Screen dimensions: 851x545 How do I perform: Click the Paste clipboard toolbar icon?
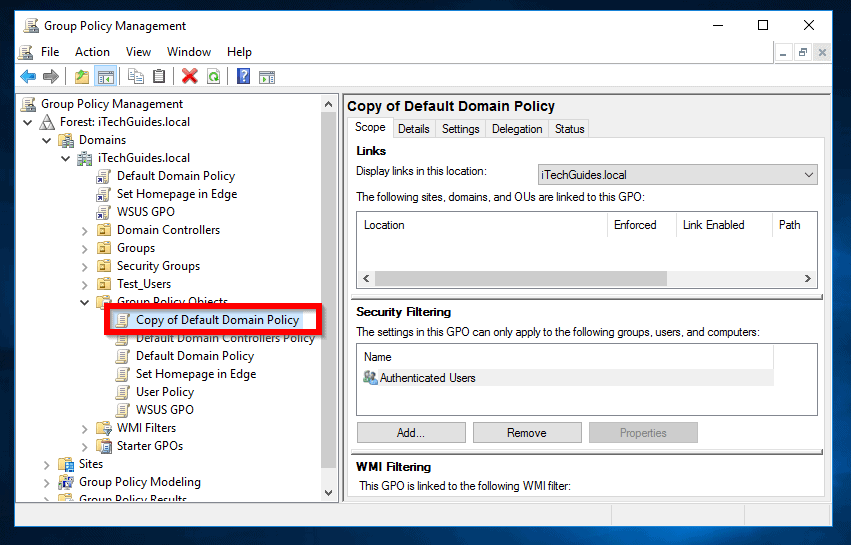tap(159, 77)
